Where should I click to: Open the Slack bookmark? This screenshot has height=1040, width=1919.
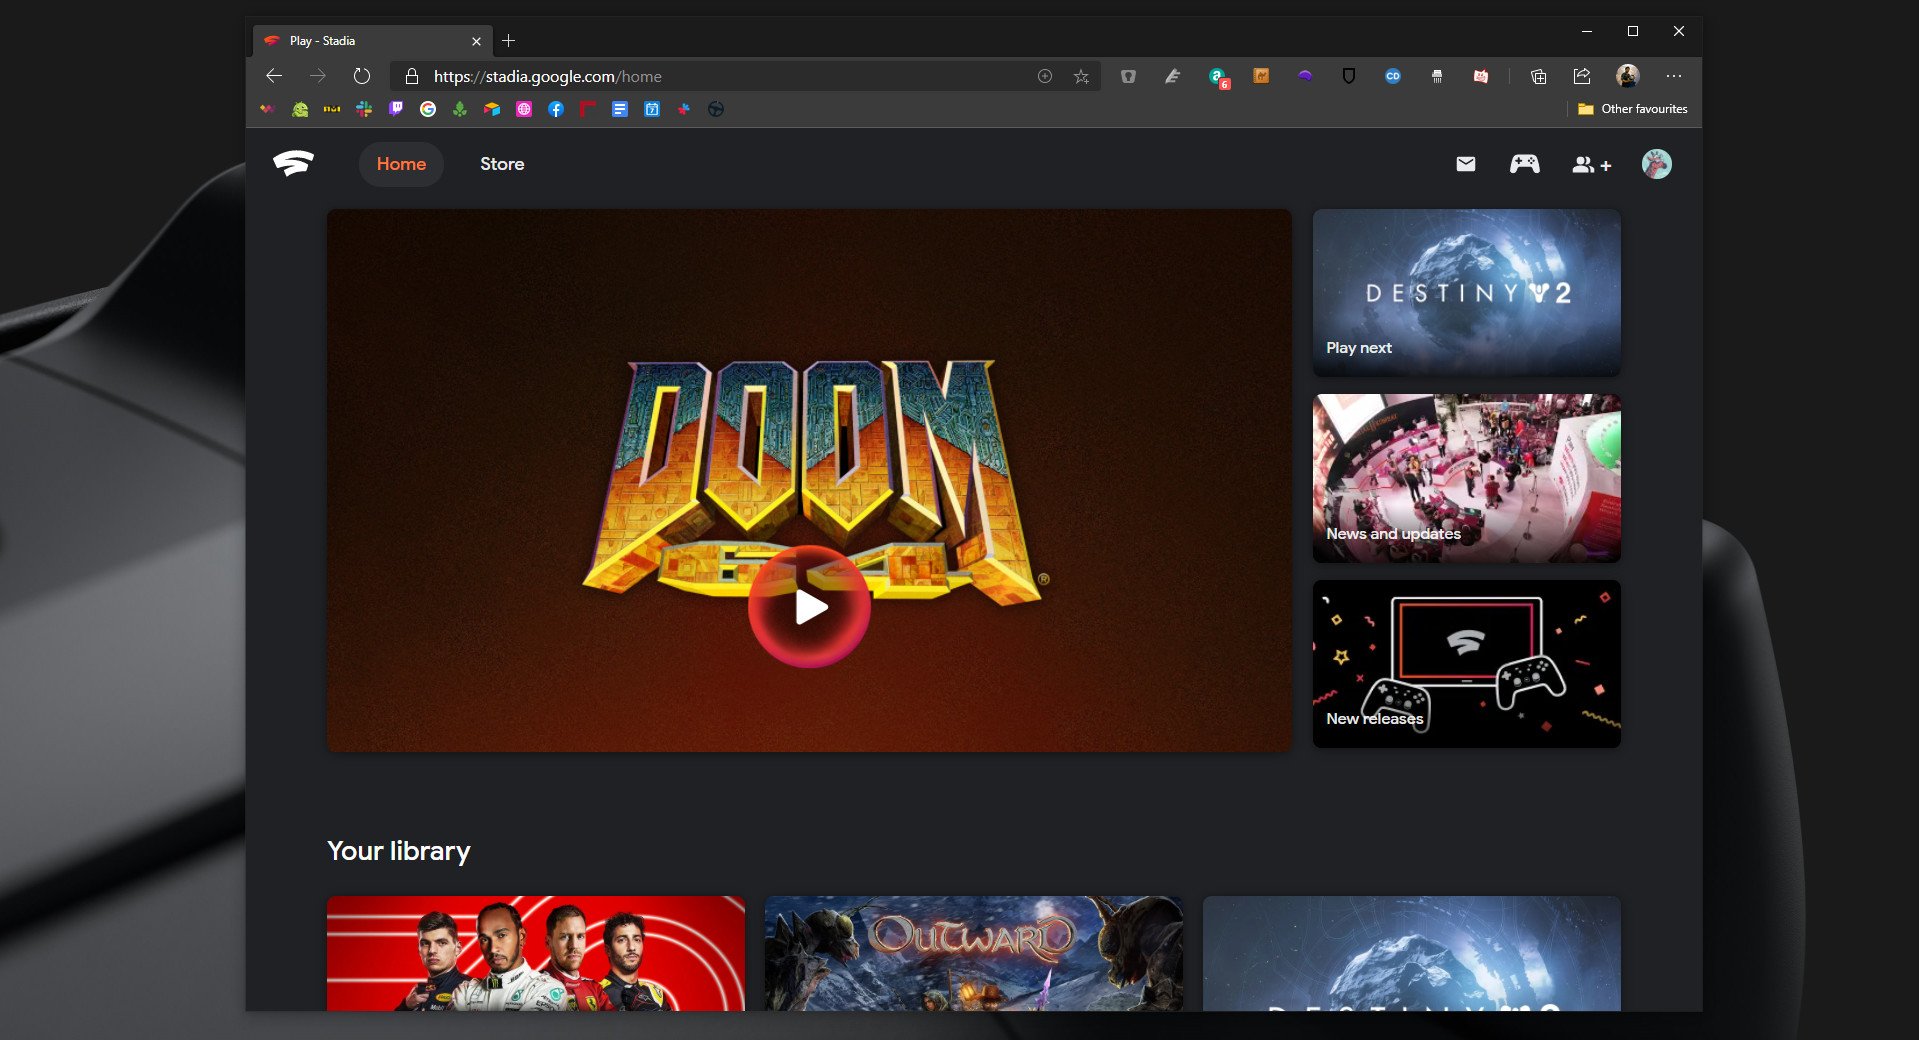[364, 109]
